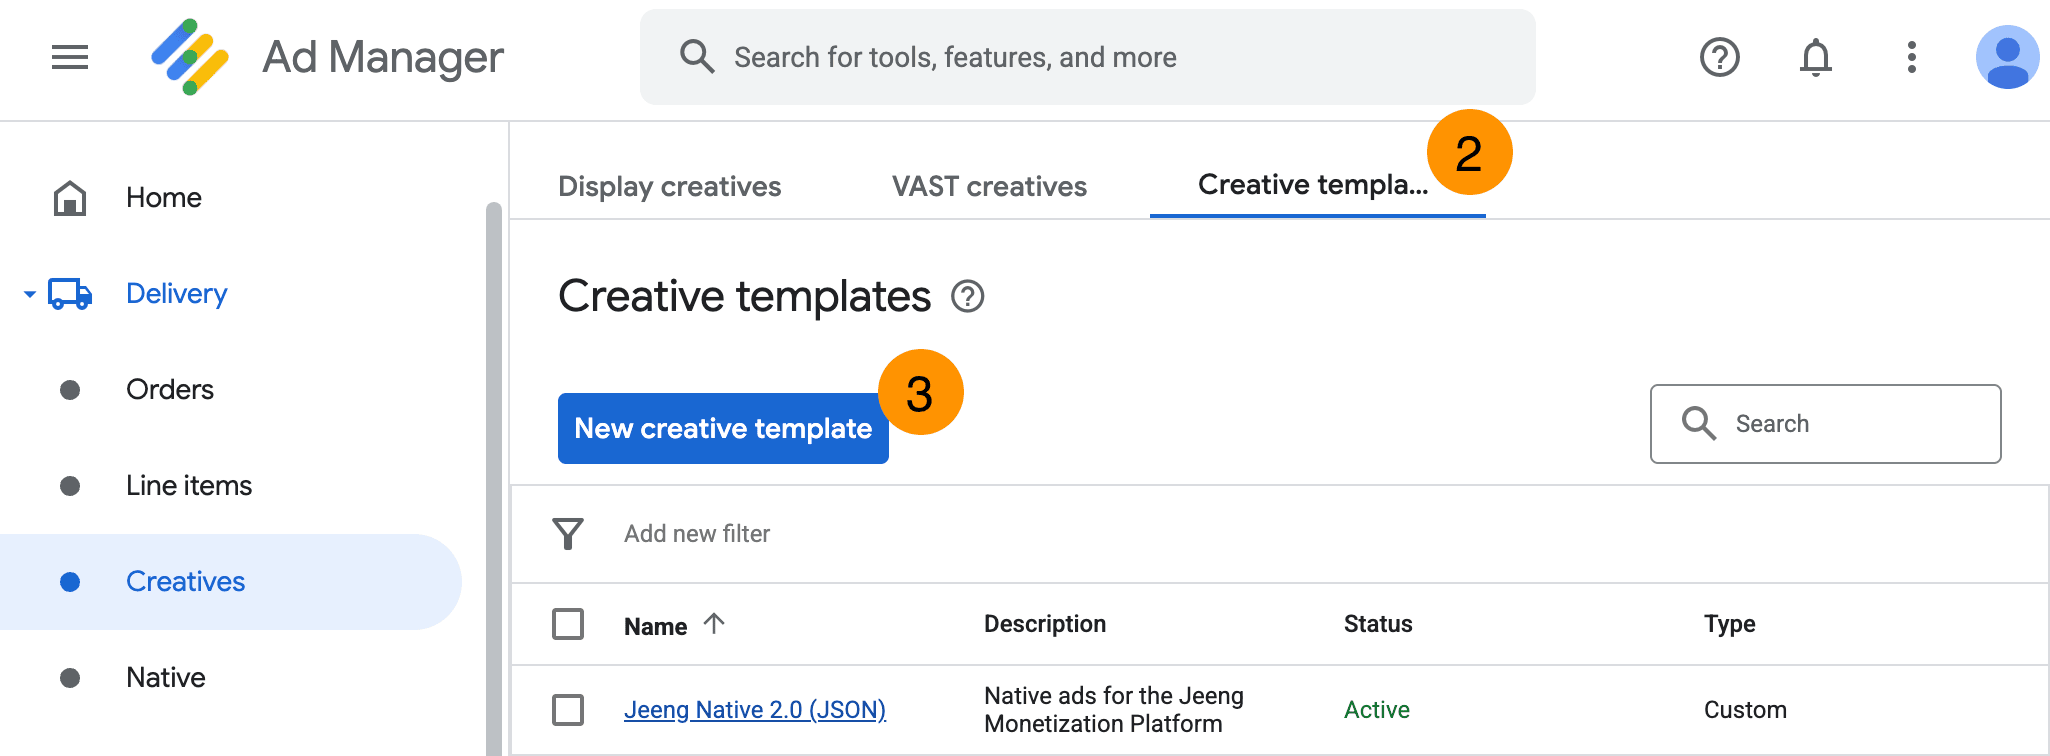Go to Line items in sidebar

pyautogui.click(x=189, y=486)
